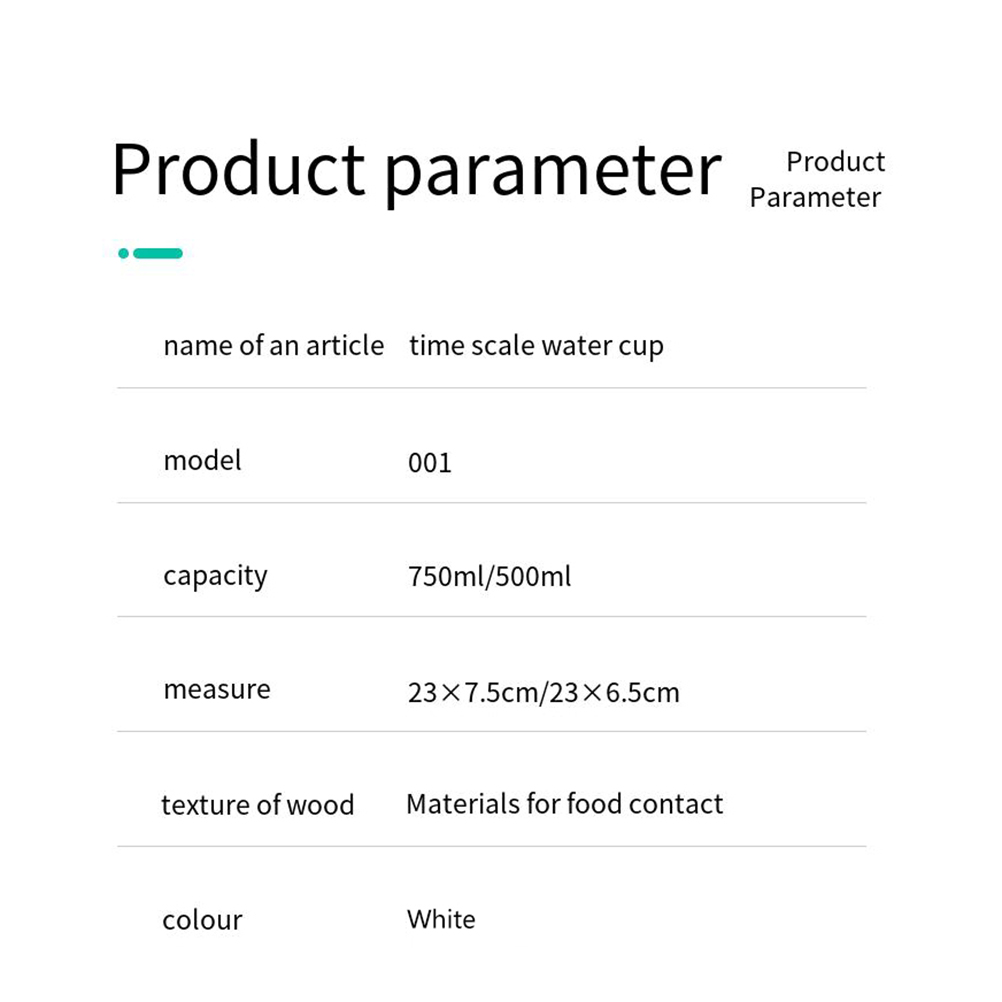Click the "White" colour value
The width and height of the screenshot is (1002, 1002).
(x=441, y=919)
